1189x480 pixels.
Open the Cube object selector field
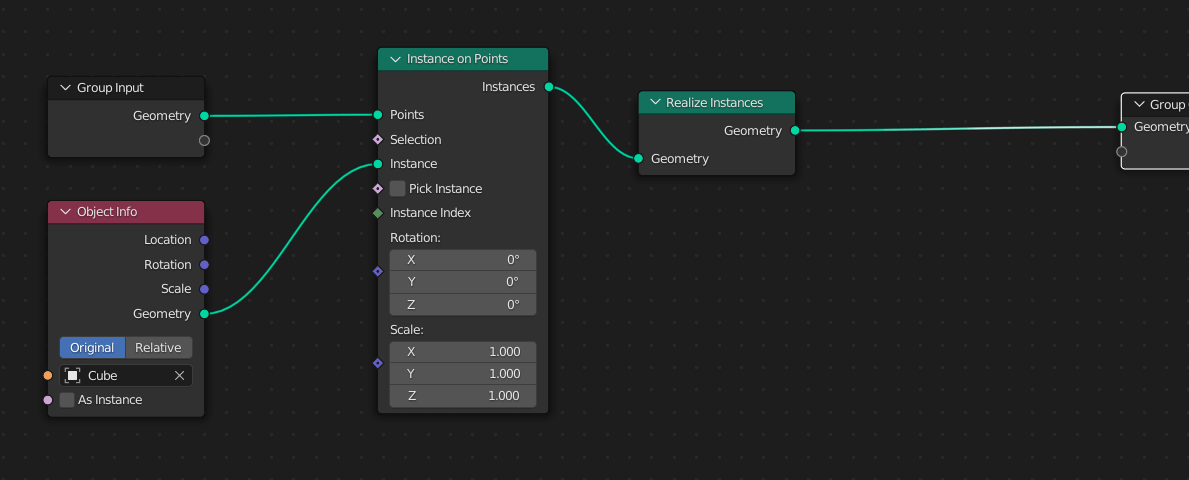[126, 375]
